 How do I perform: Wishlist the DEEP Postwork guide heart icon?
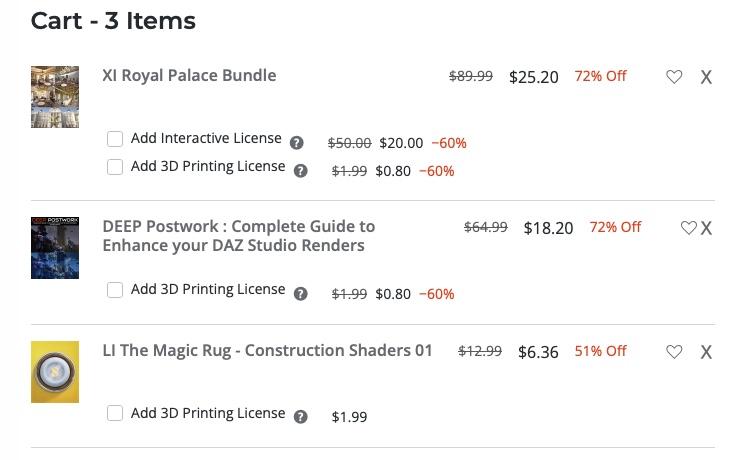pos(688,228)
